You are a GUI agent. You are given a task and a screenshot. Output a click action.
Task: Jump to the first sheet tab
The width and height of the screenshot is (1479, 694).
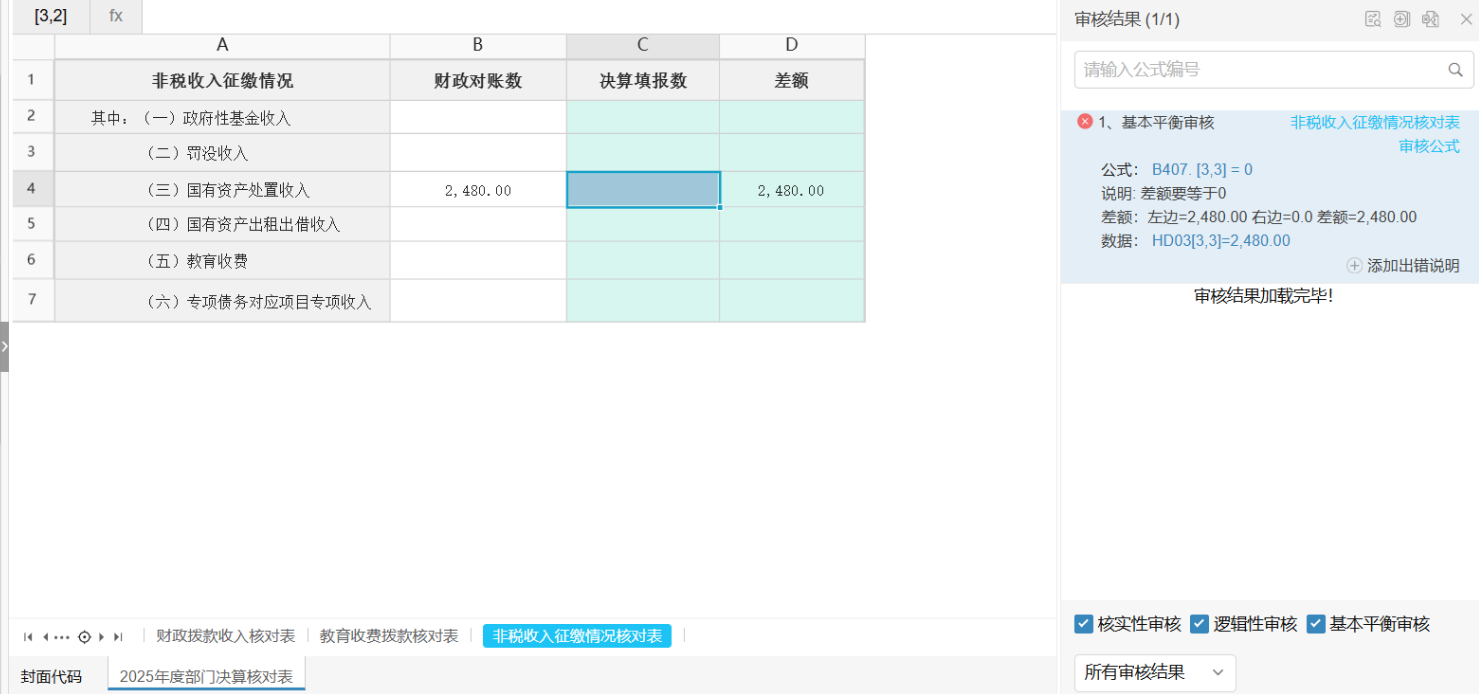28,637
